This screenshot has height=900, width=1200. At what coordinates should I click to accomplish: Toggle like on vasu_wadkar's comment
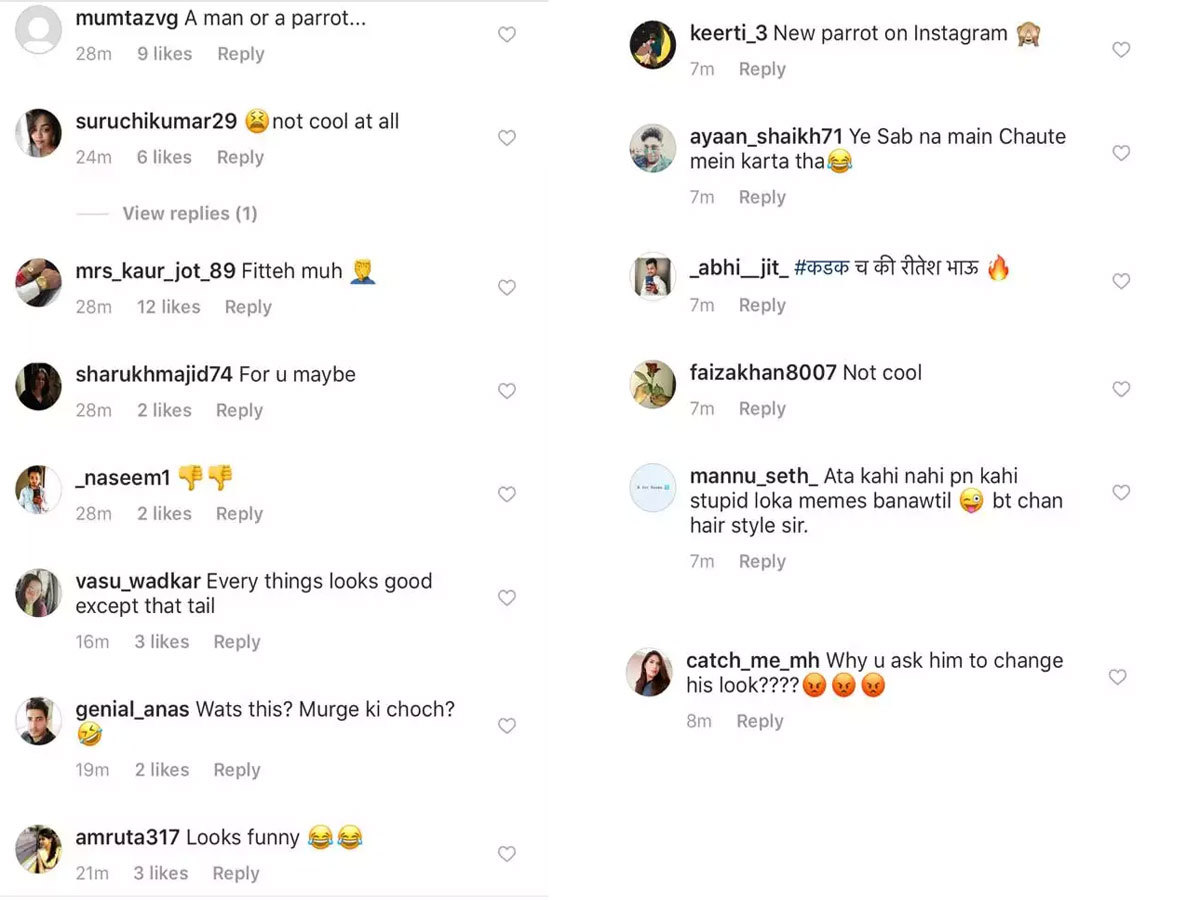(x=507, y=597)
